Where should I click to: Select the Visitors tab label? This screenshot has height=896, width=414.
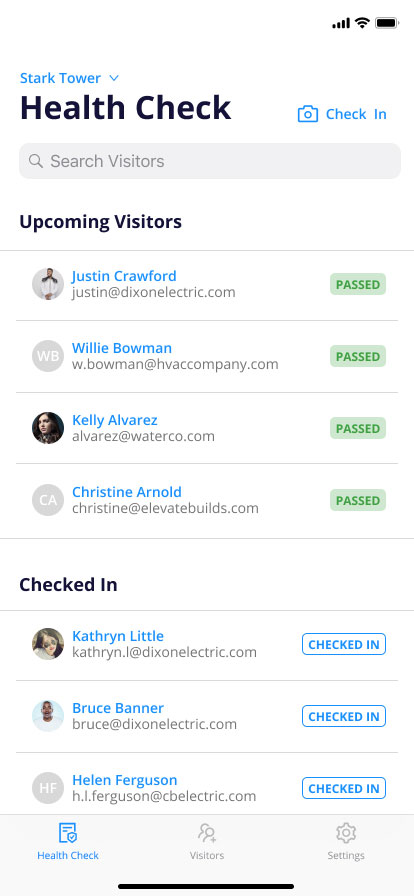[207, 855]
